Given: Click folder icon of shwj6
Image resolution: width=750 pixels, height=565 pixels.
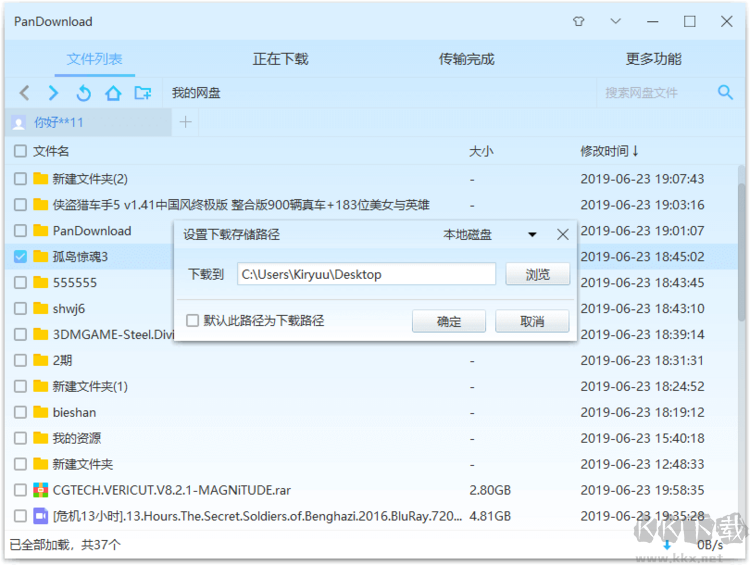Looking at the screenshot, I should (x=41, y=309).
